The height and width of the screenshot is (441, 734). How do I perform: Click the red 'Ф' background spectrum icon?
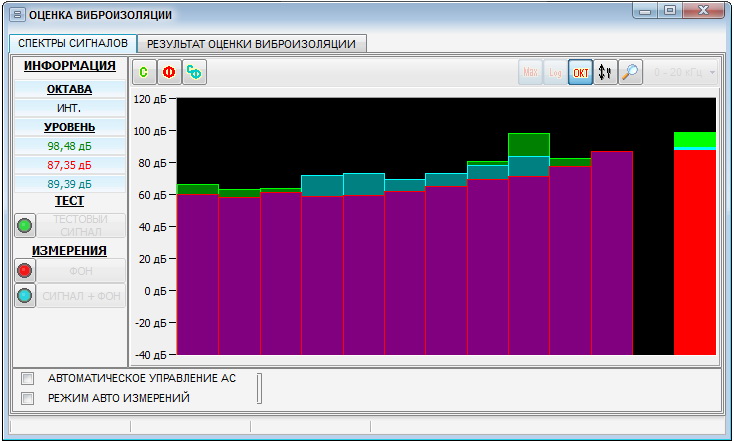169,72
